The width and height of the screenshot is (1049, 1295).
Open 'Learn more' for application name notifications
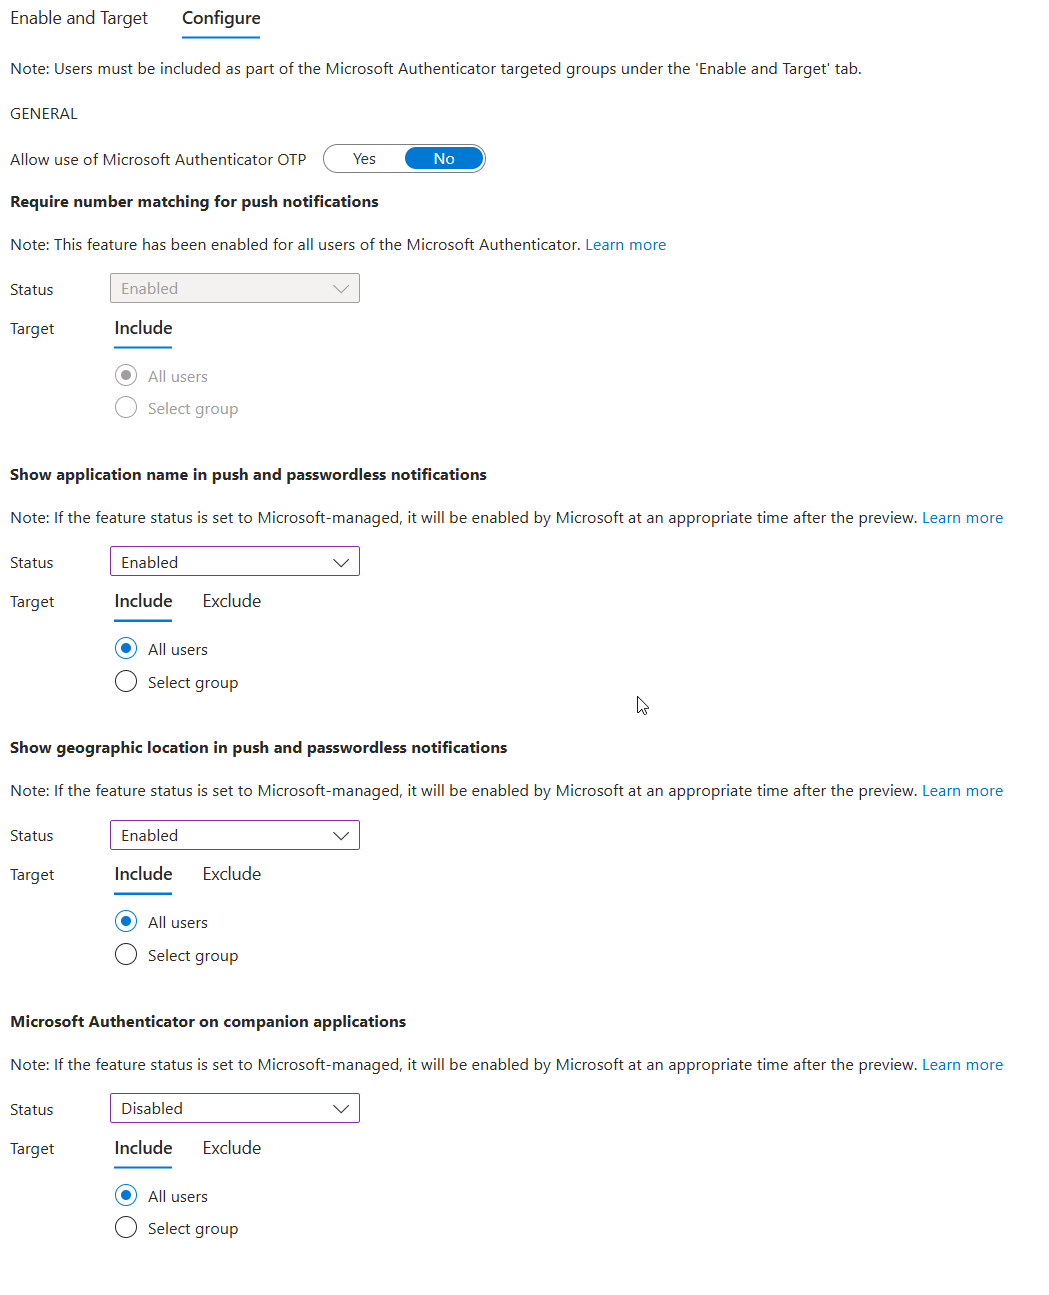(x=962, y=517)
